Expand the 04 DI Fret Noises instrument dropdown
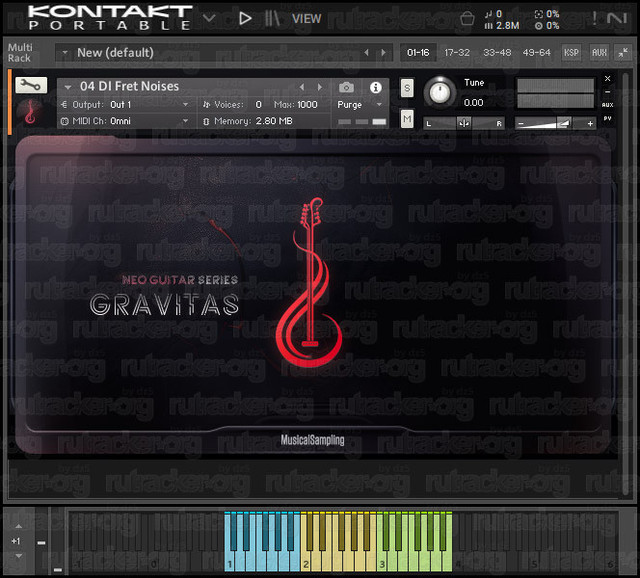The image size is (640, 578). click(x=68, y=87)
